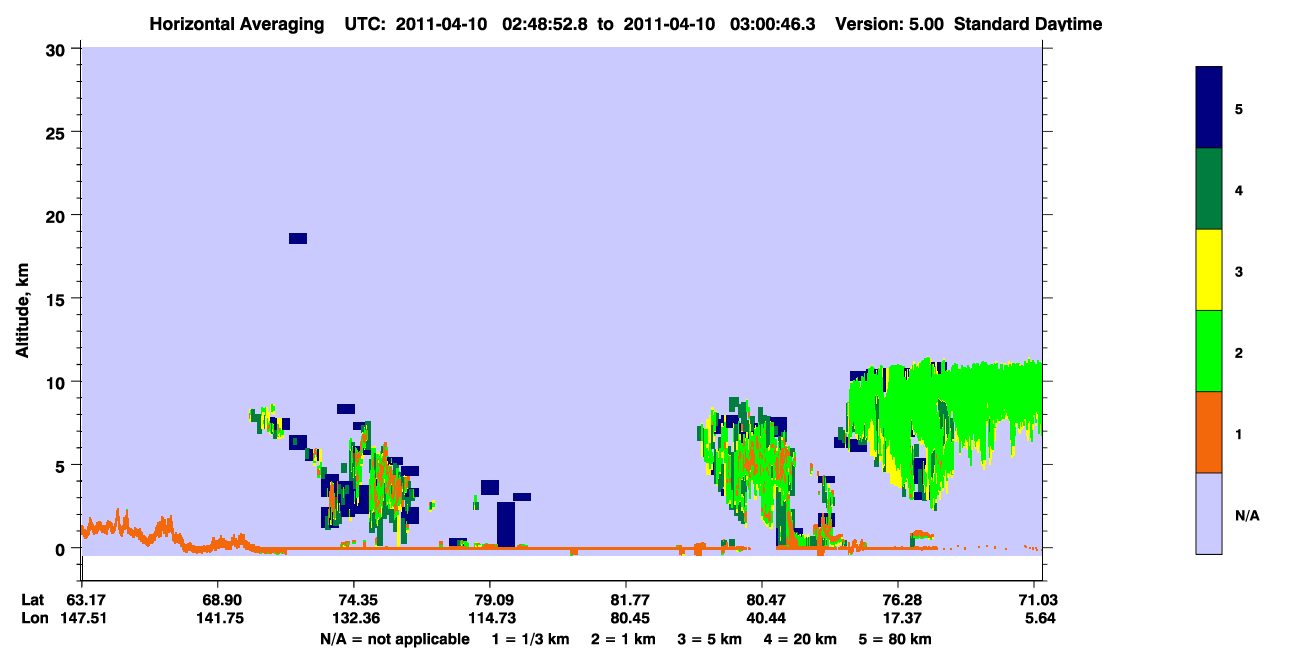Image resolution: width=1300 pixels, height=667 pixels.
Task: Click the yellow colorbar segment labeled 3
Action: 1209,270
